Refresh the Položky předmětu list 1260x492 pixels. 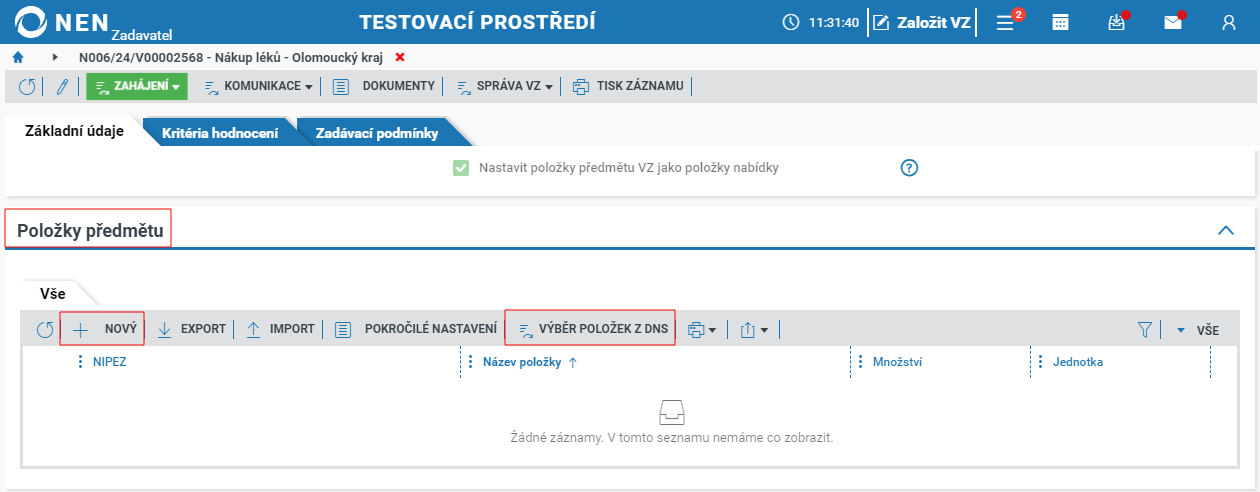point(45,330)
